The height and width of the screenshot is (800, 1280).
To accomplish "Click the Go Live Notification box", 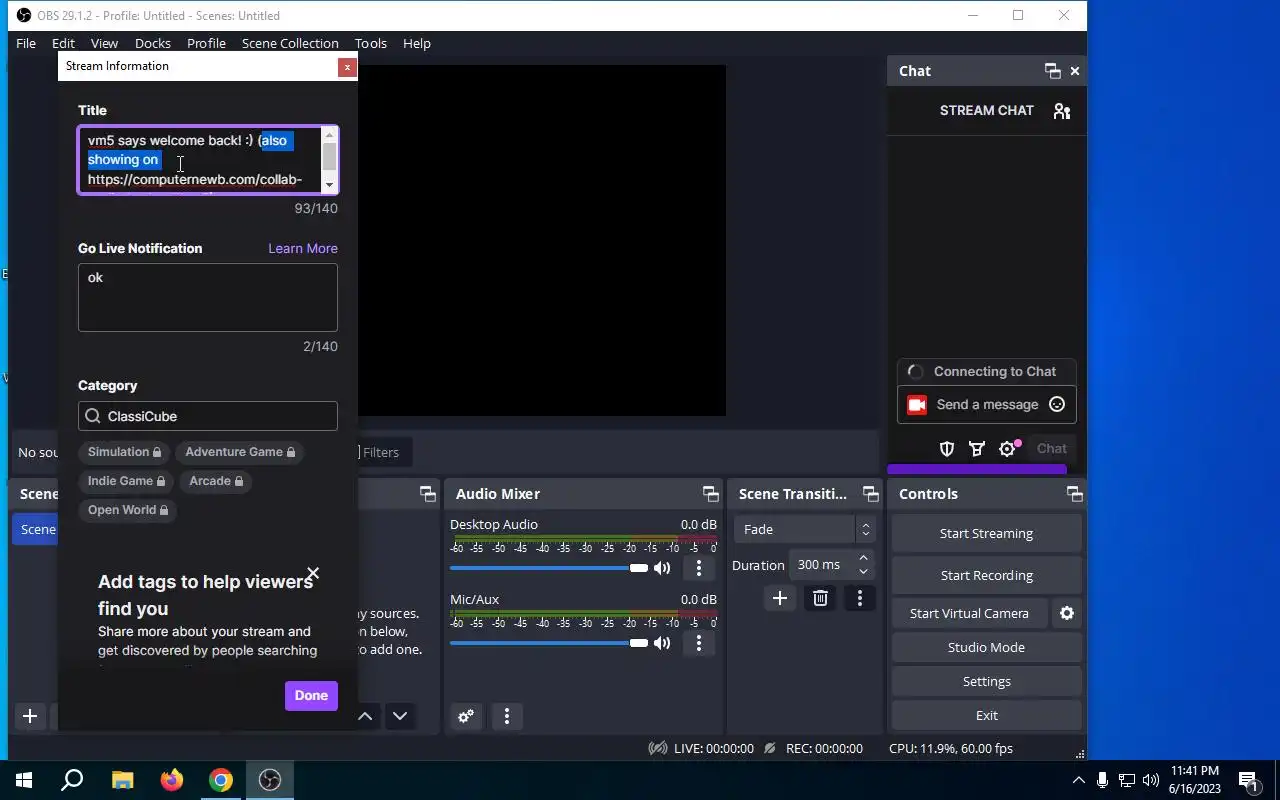I will (208, 297).
